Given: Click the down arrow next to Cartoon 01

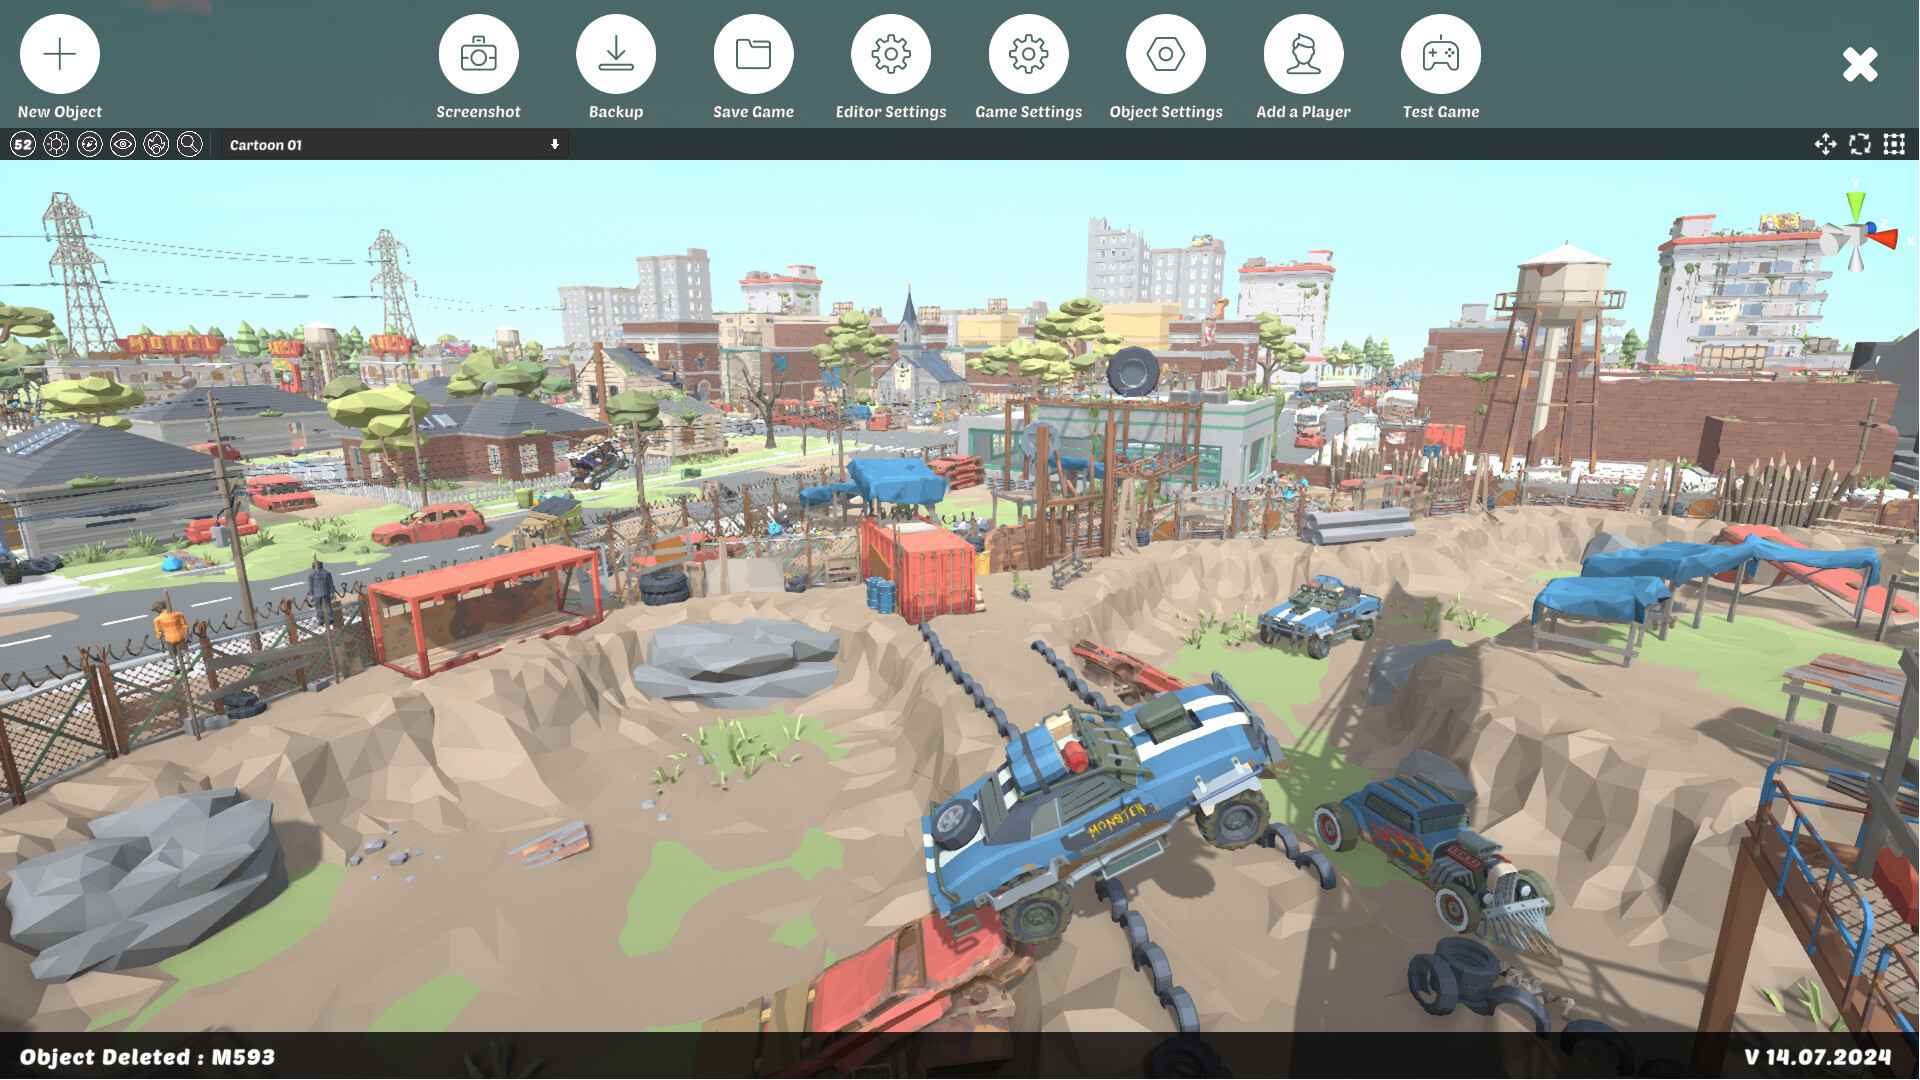Looking at the screenshot, I should click(555, 145).
